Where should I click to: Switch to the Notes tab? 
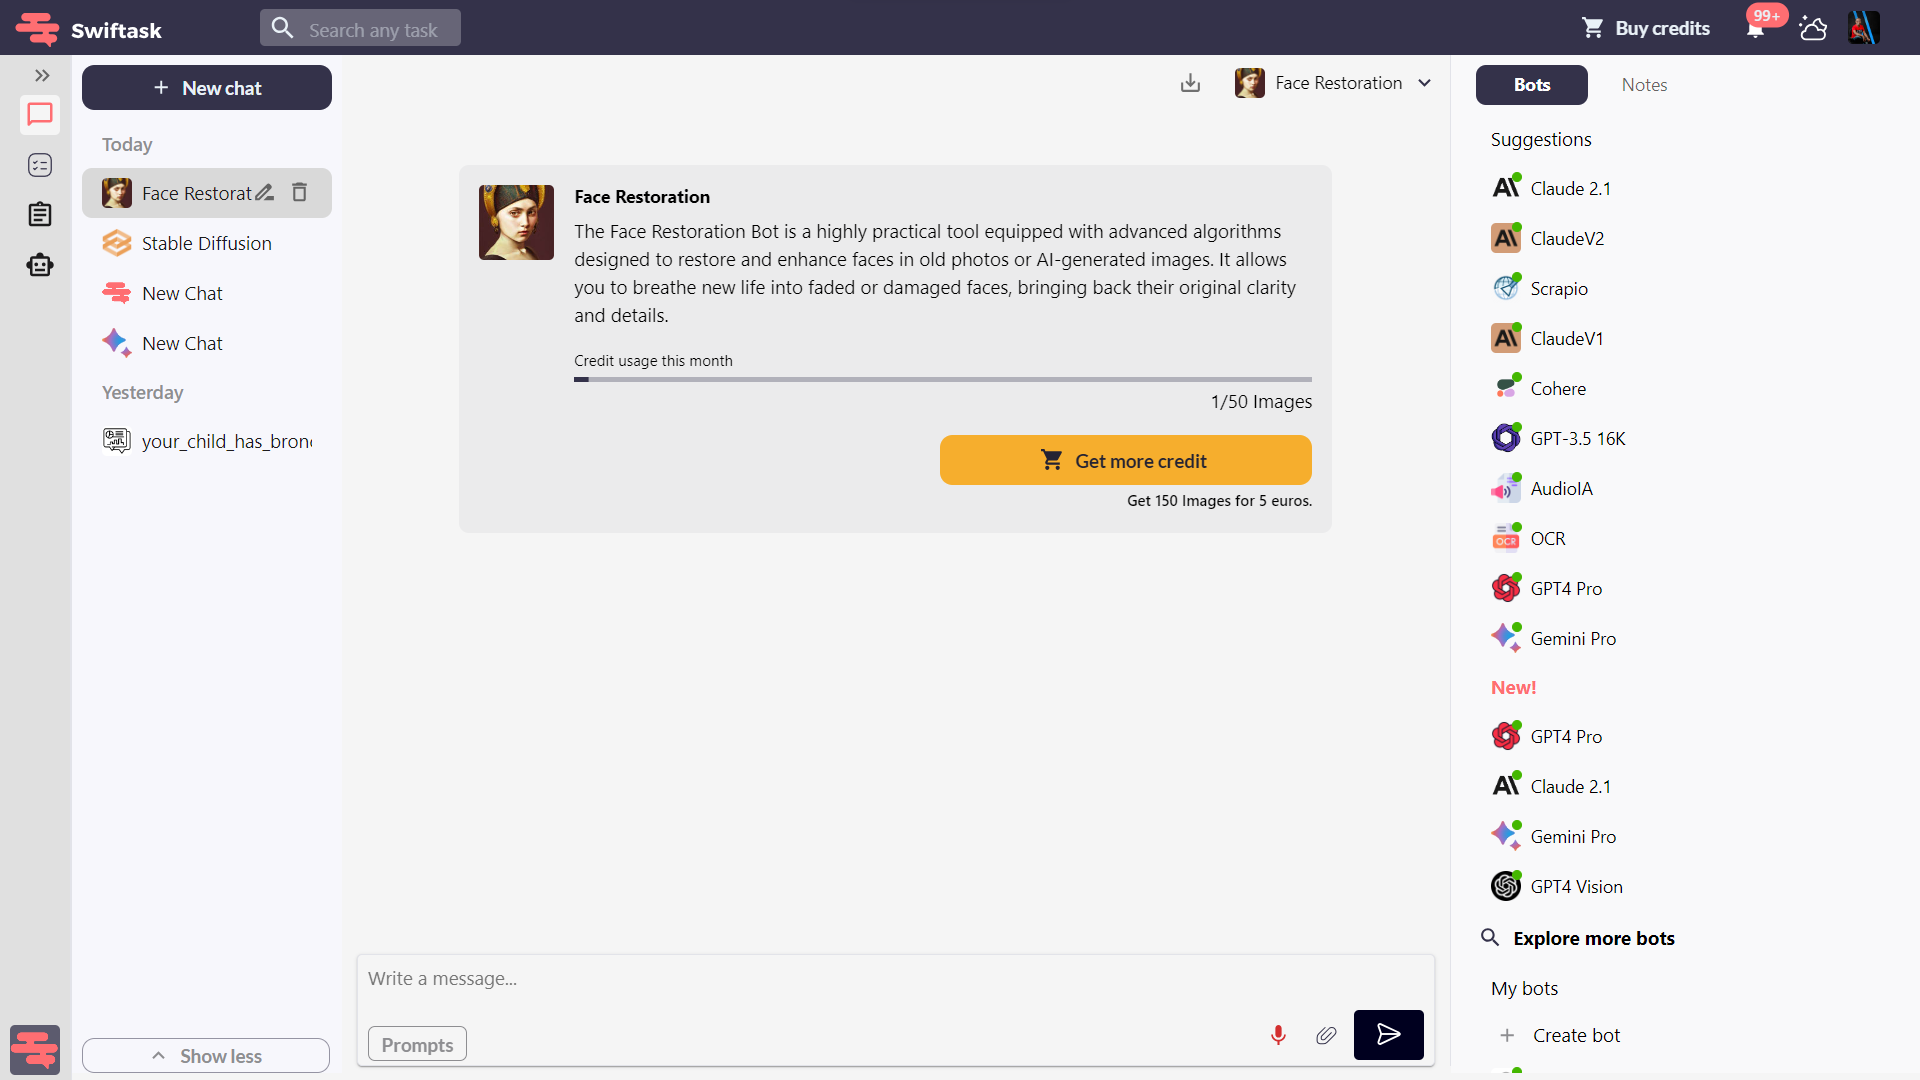1644,85
